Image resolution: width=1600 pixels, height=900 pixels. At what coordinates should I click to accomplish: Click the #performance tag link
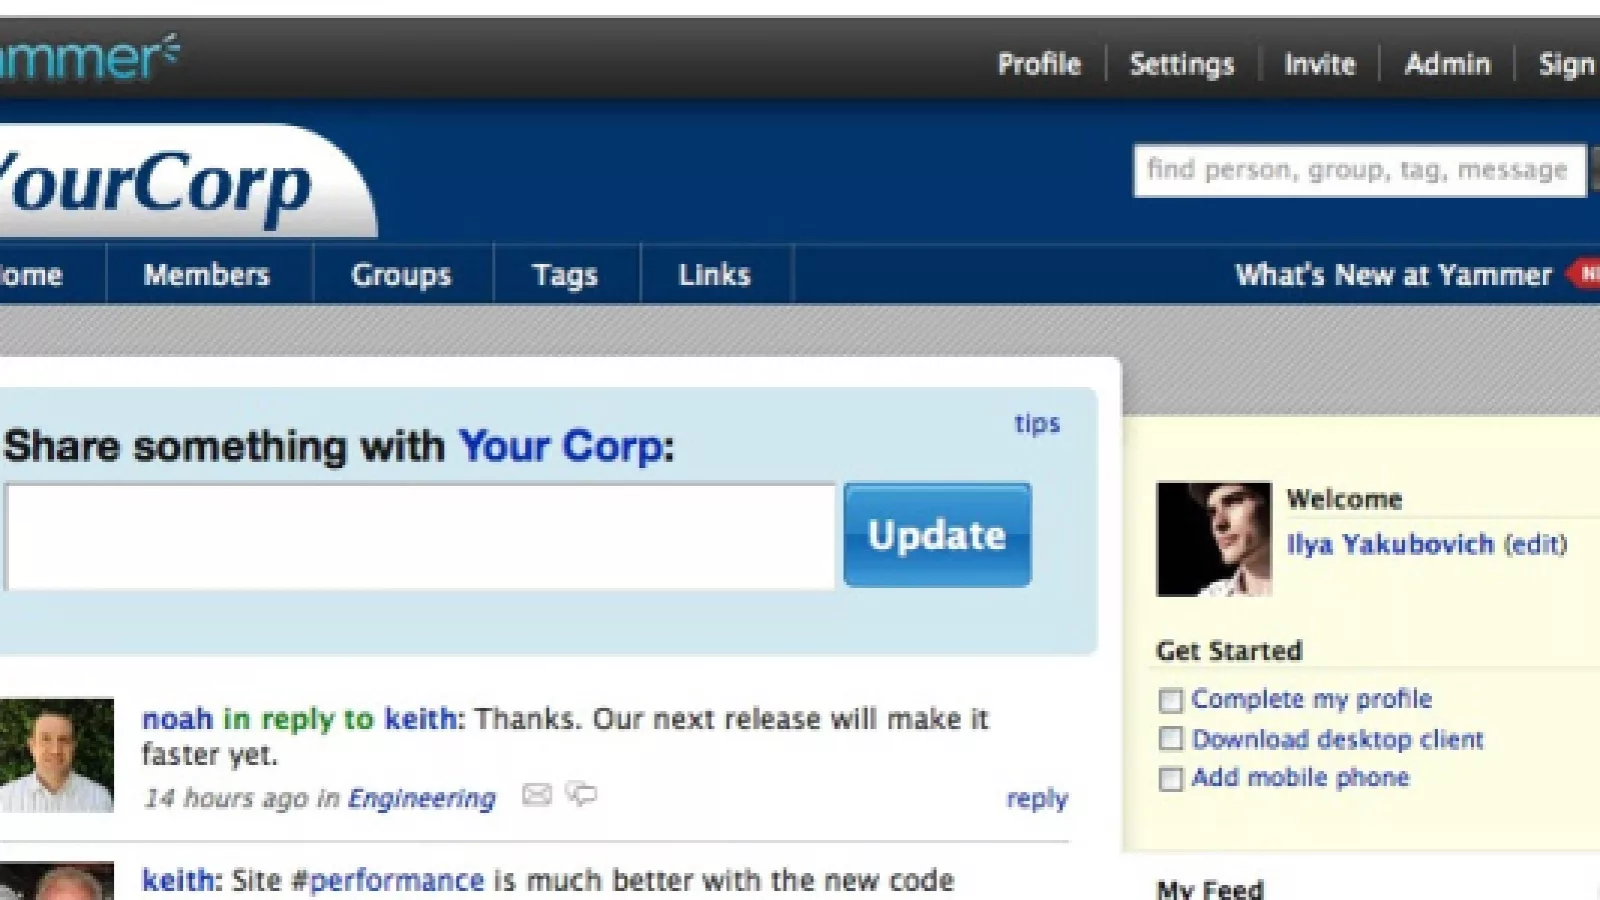point(388,881)
